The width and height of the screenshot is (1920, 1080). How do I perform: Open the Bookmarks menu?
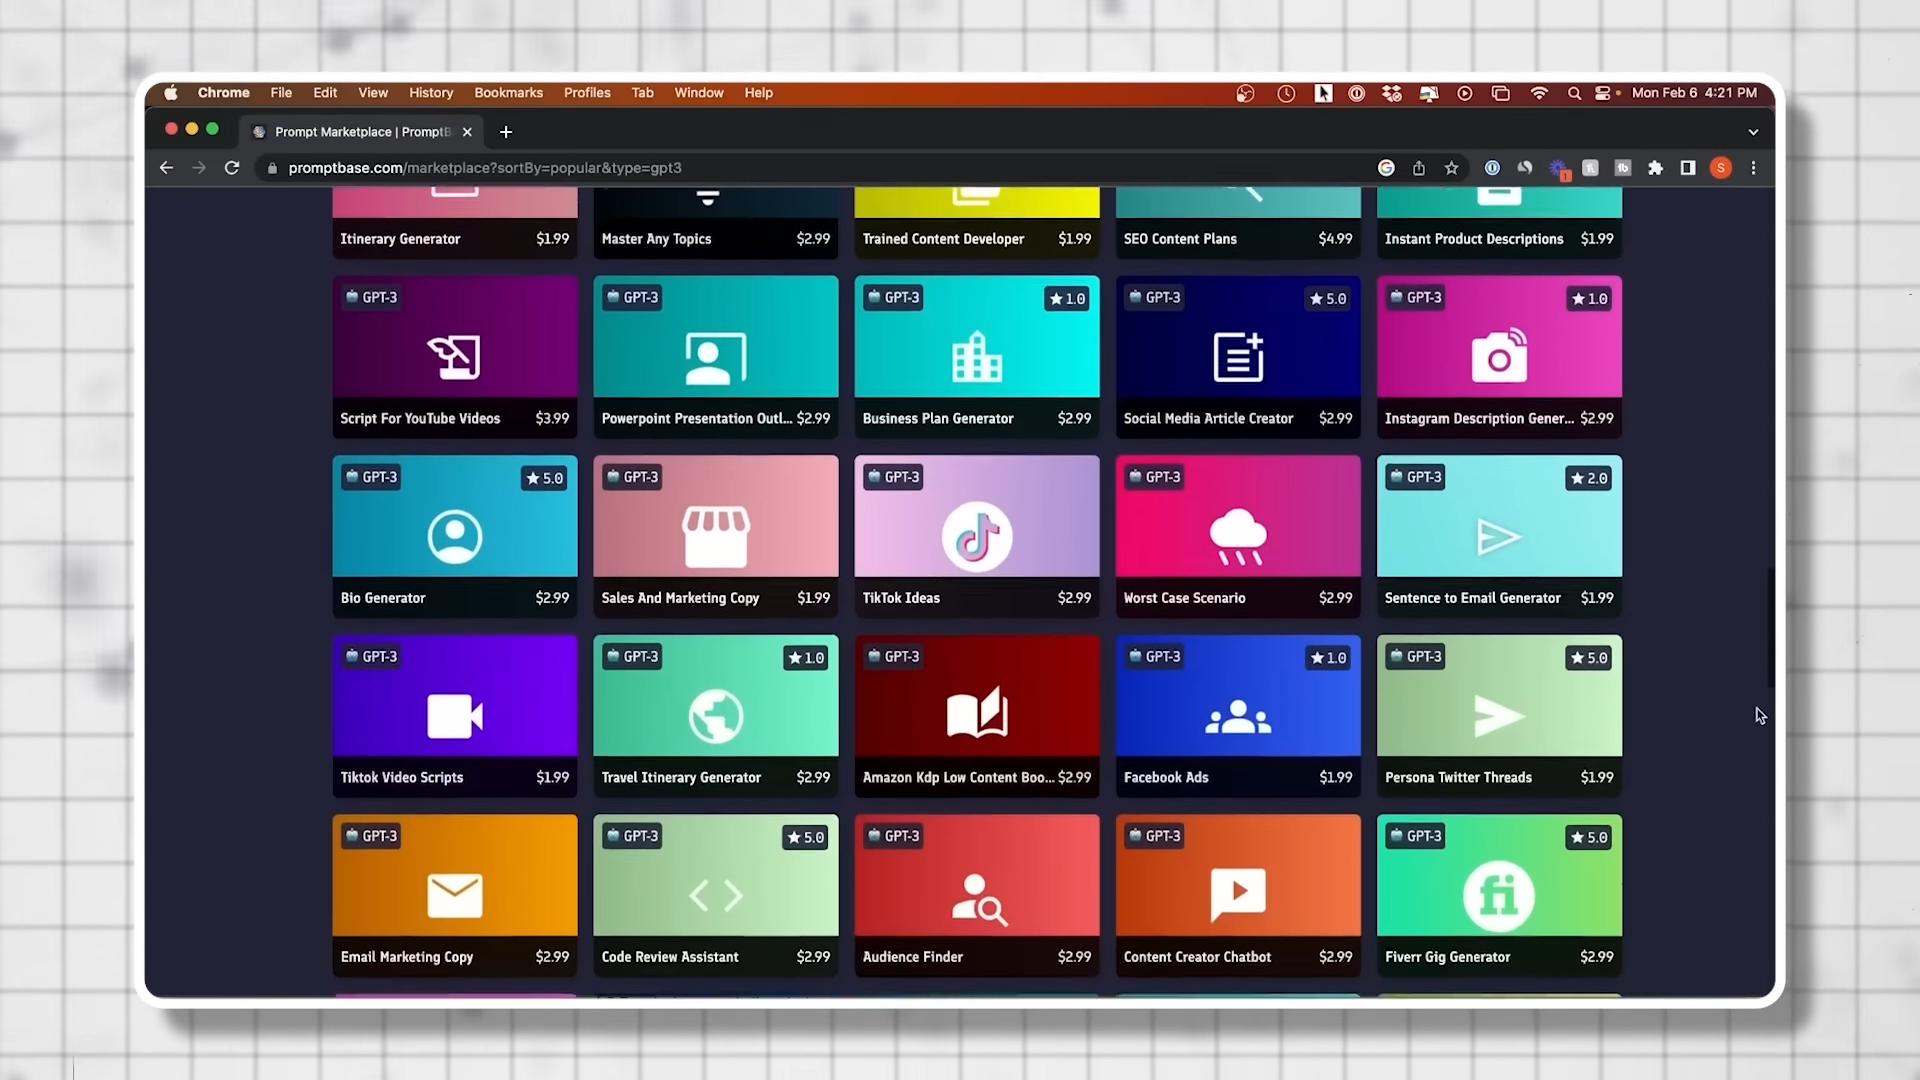[x=508, y=93]
